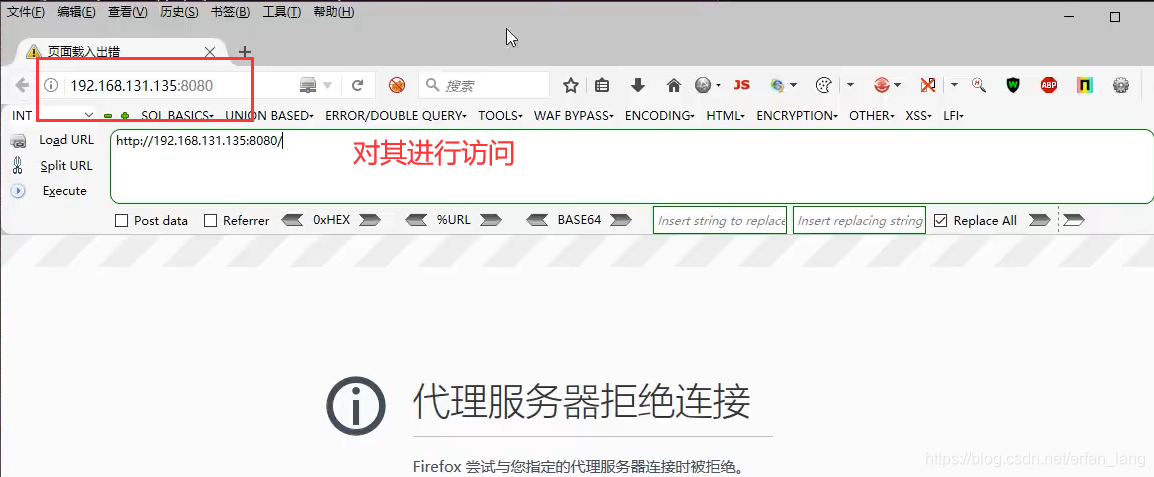Click the crossed-out page icon
Viewport: 1154px width, 477px height.
(x=928, y=85)
